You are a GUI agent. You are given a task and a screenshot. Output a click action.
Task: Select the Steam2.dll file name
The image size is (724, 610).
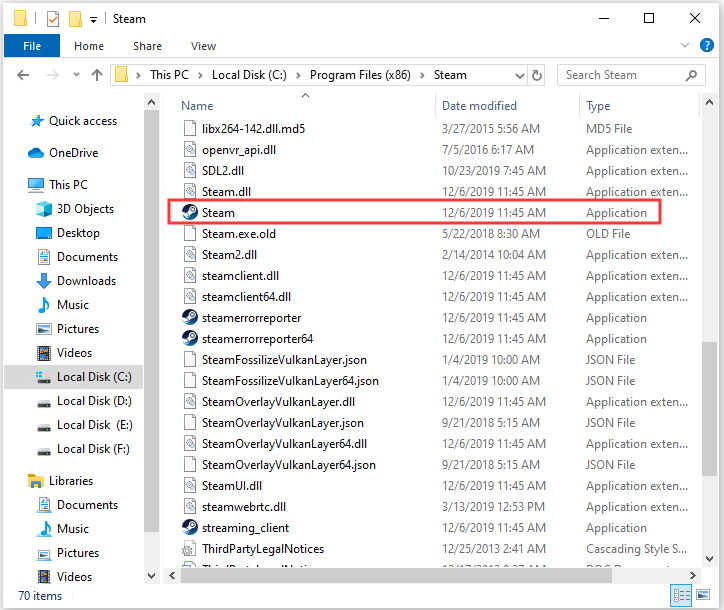[x=229, y=254]
